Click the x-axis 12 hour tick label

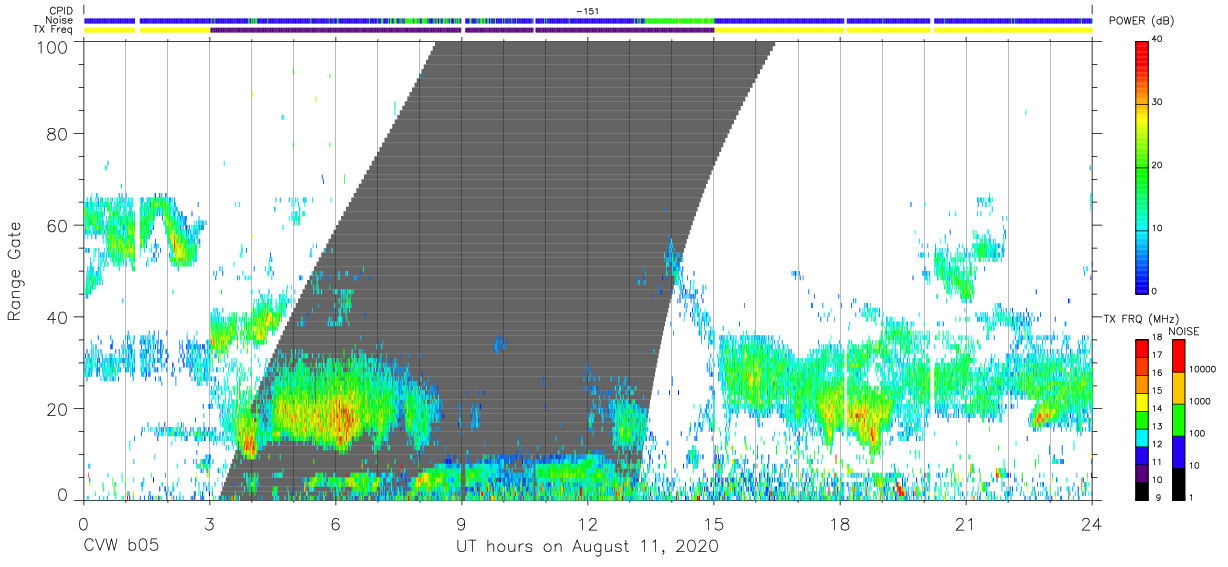pyautogui.click(x=588, y=524)
